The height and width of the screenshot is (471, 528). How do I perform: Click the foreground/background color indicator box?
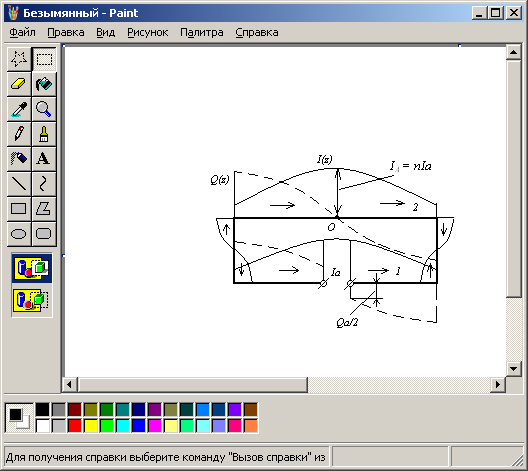click(19, 418)
